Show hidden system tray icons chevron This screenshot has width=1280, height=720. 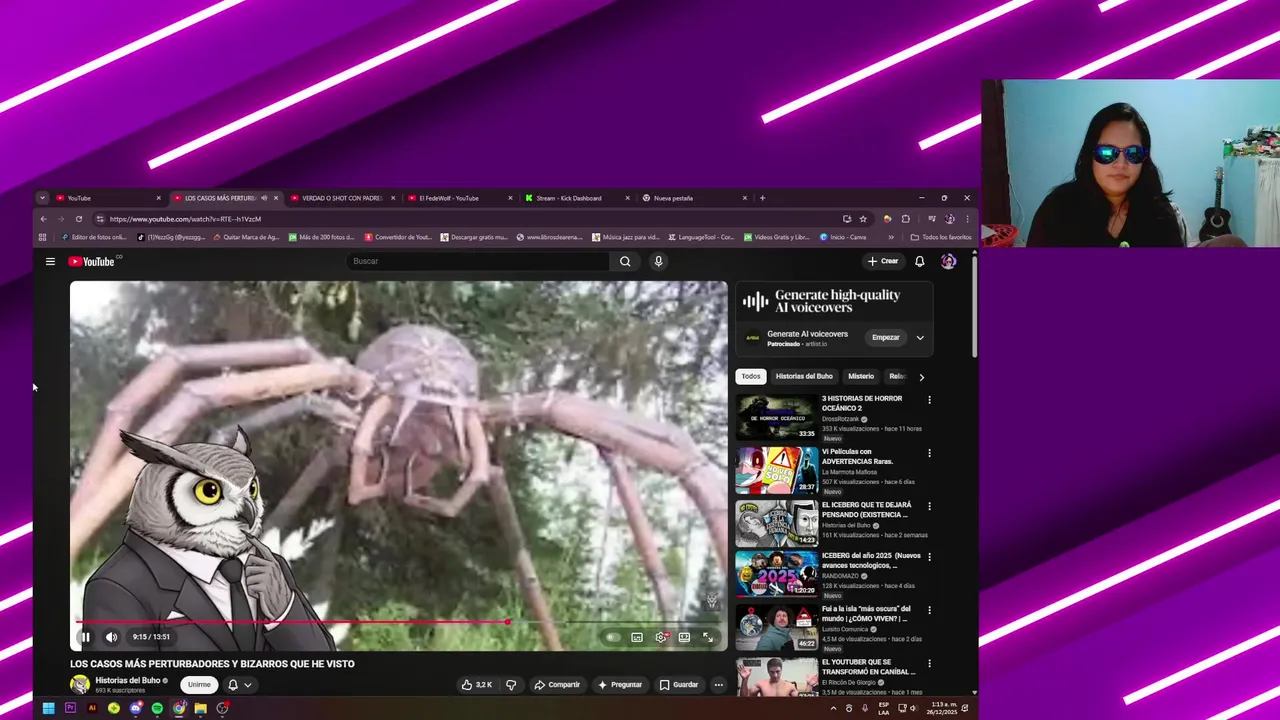[x=833, y=708]
